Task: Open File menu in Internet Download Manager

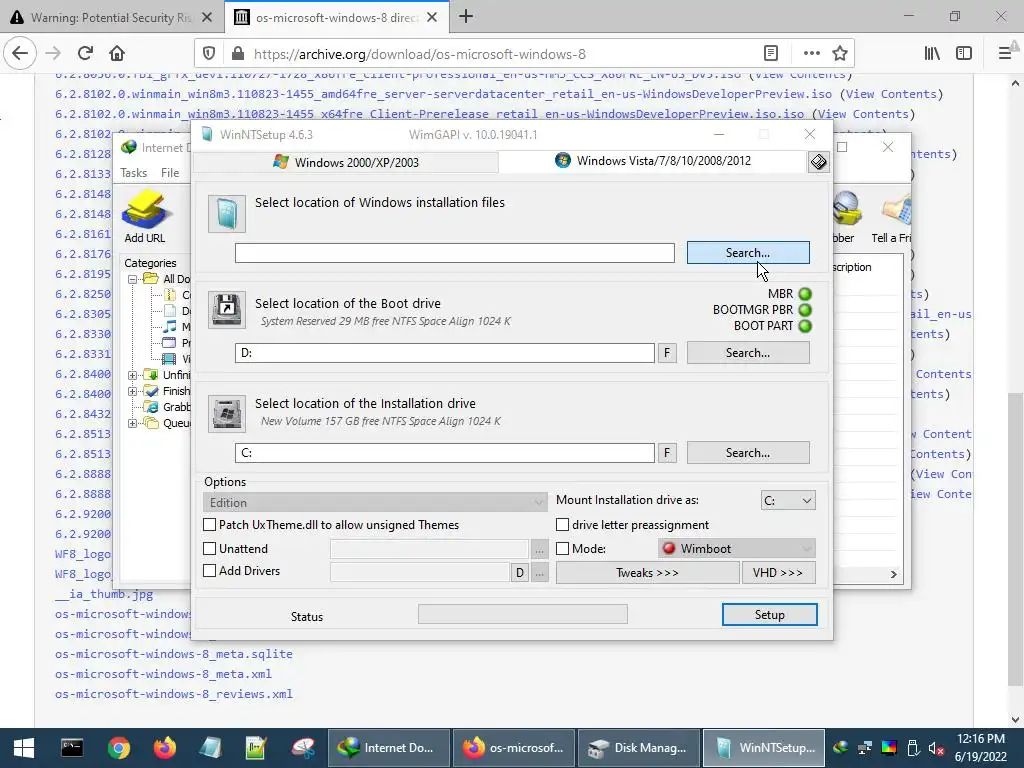Action: coord(170,172)
